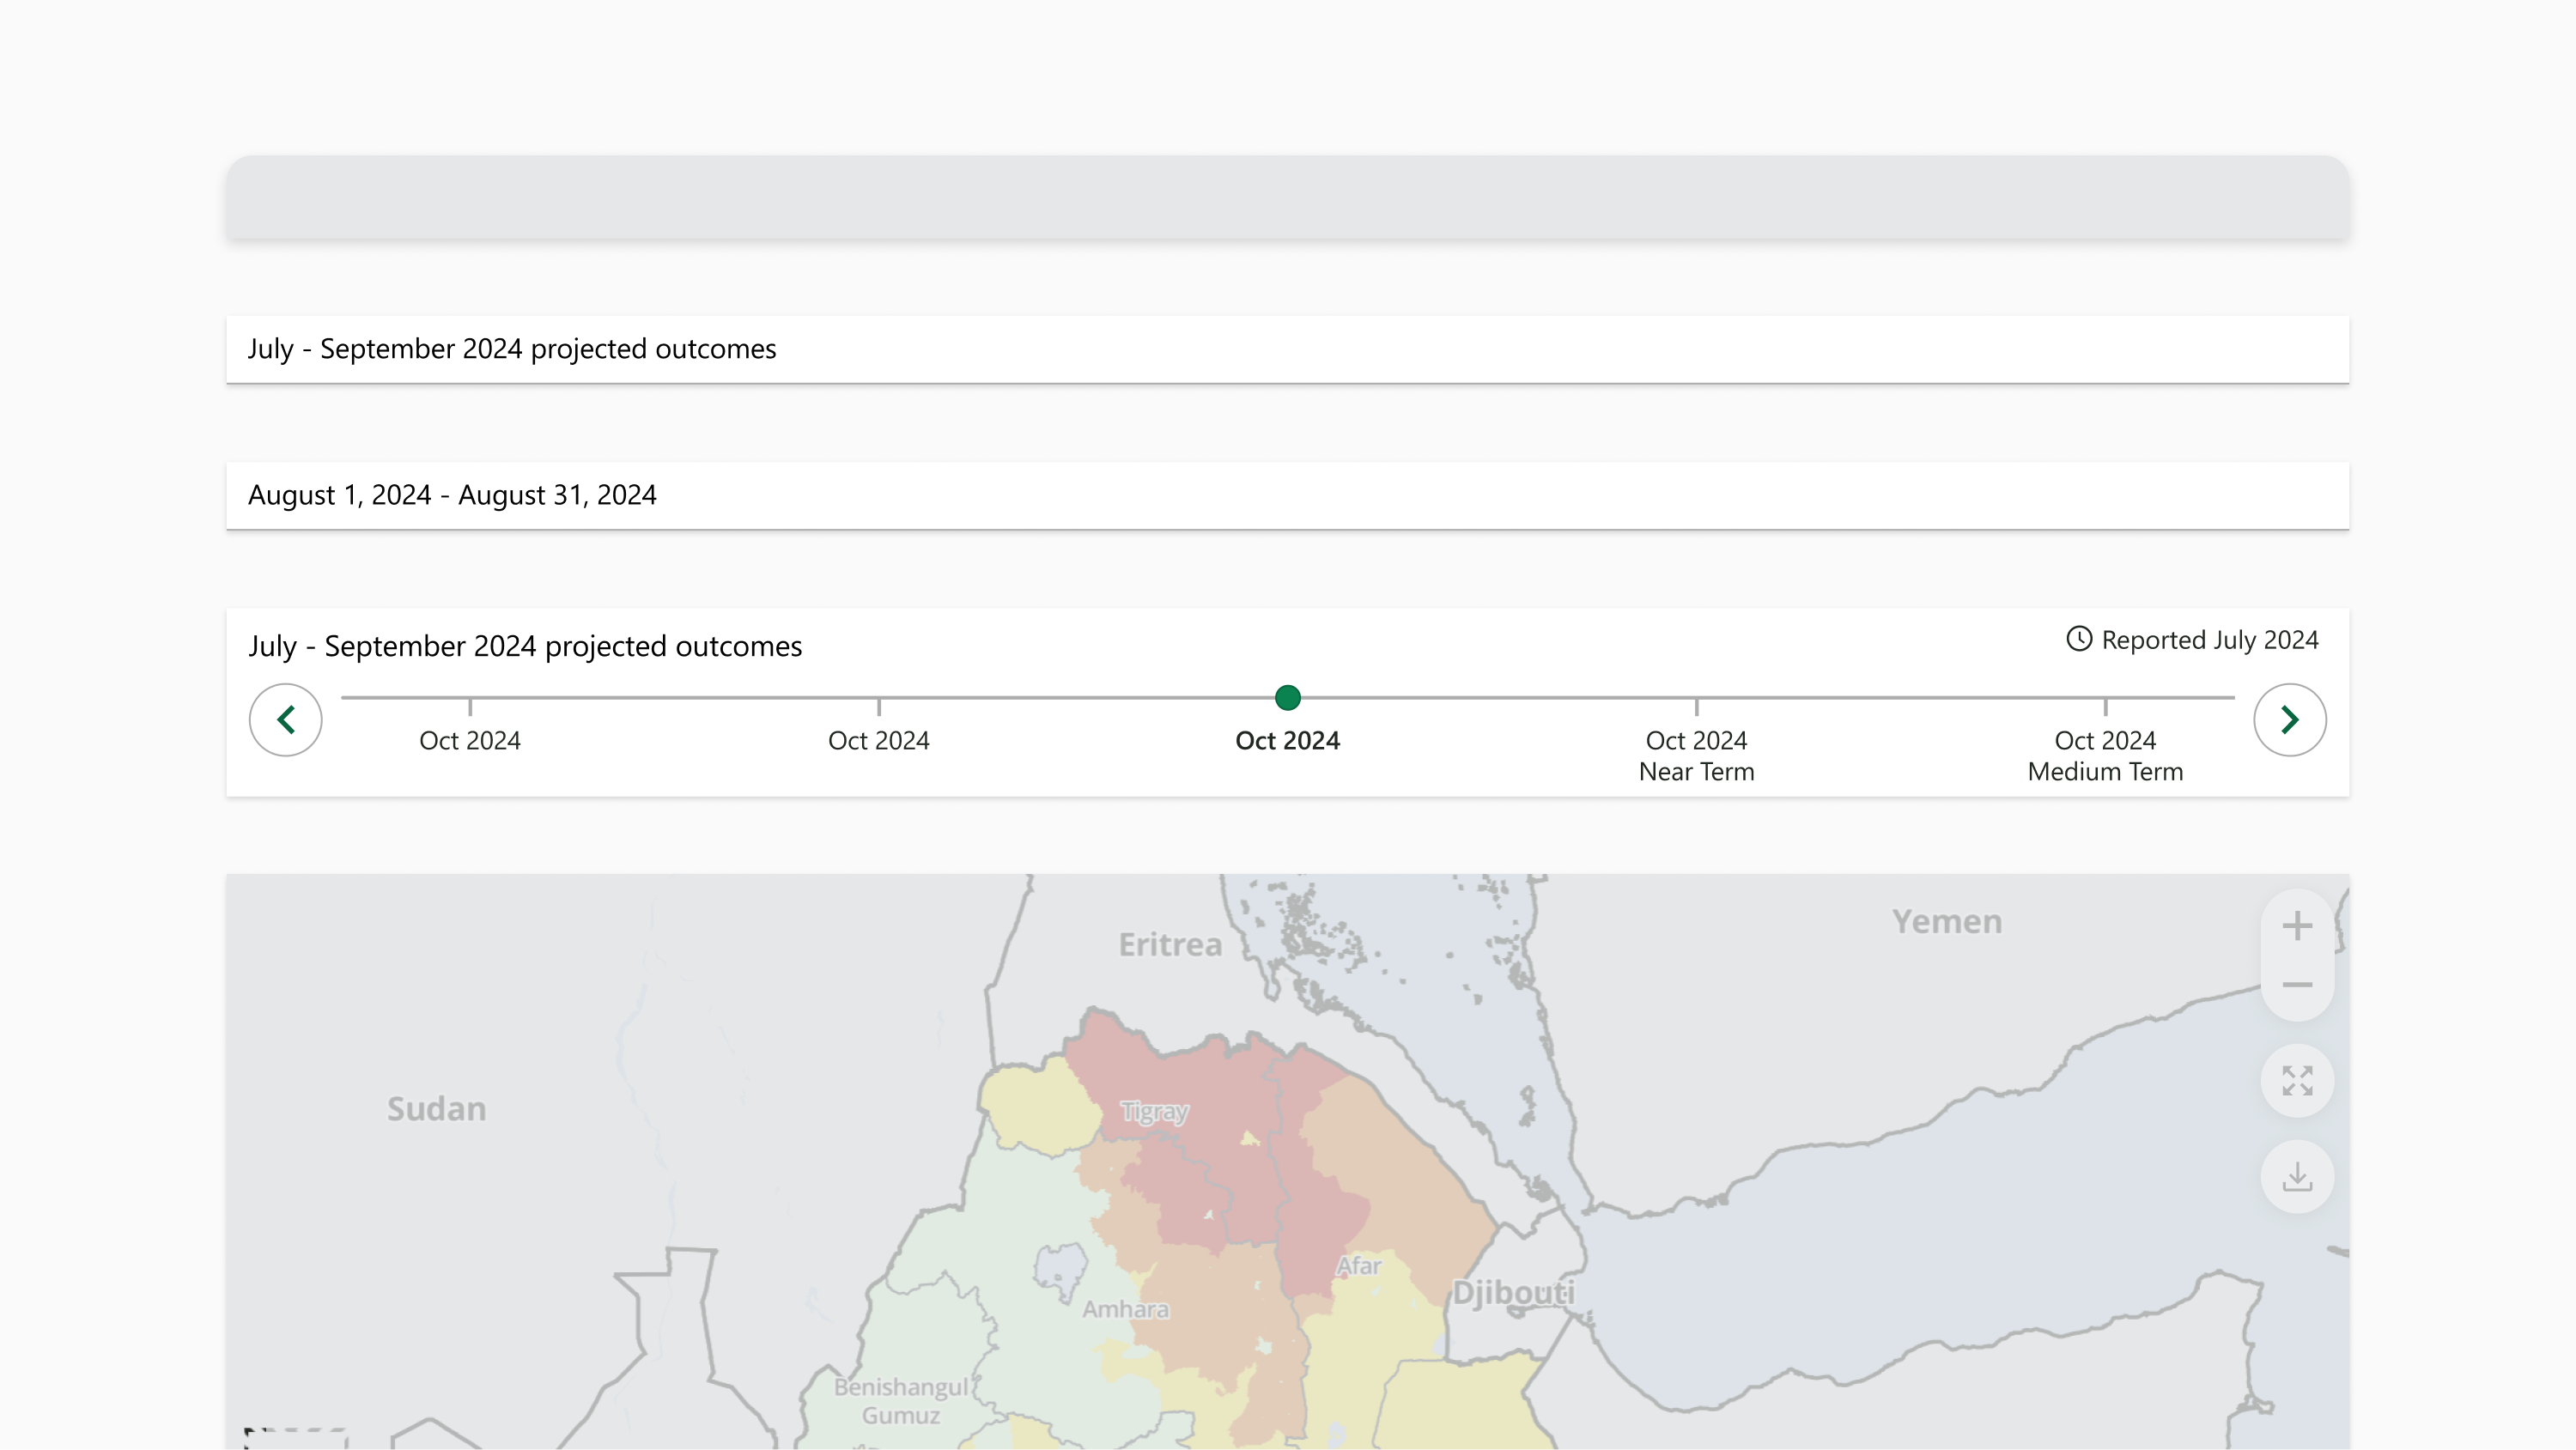Click the Benishangul Gumuz region label
2576x1450 pixels.
pos(901,1400)
